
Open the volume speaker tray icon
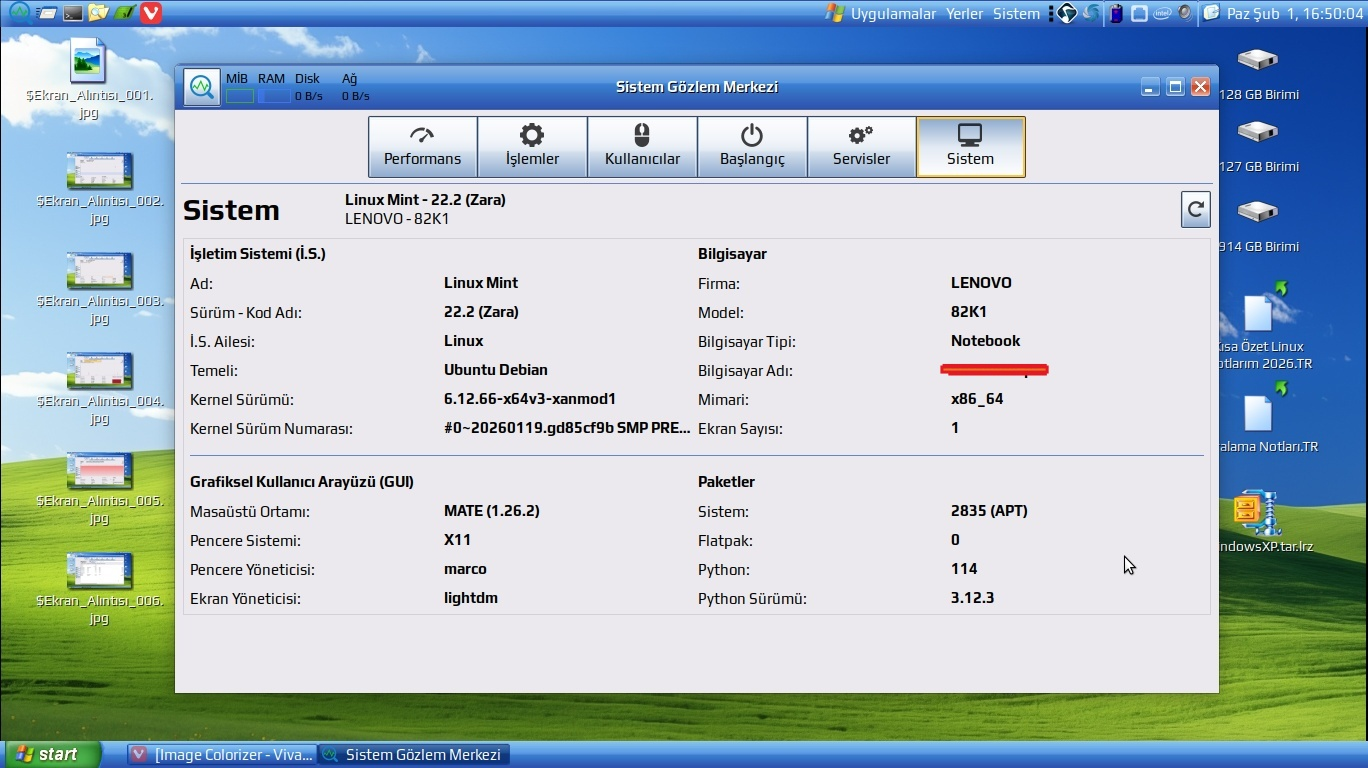click(1185, 14)
